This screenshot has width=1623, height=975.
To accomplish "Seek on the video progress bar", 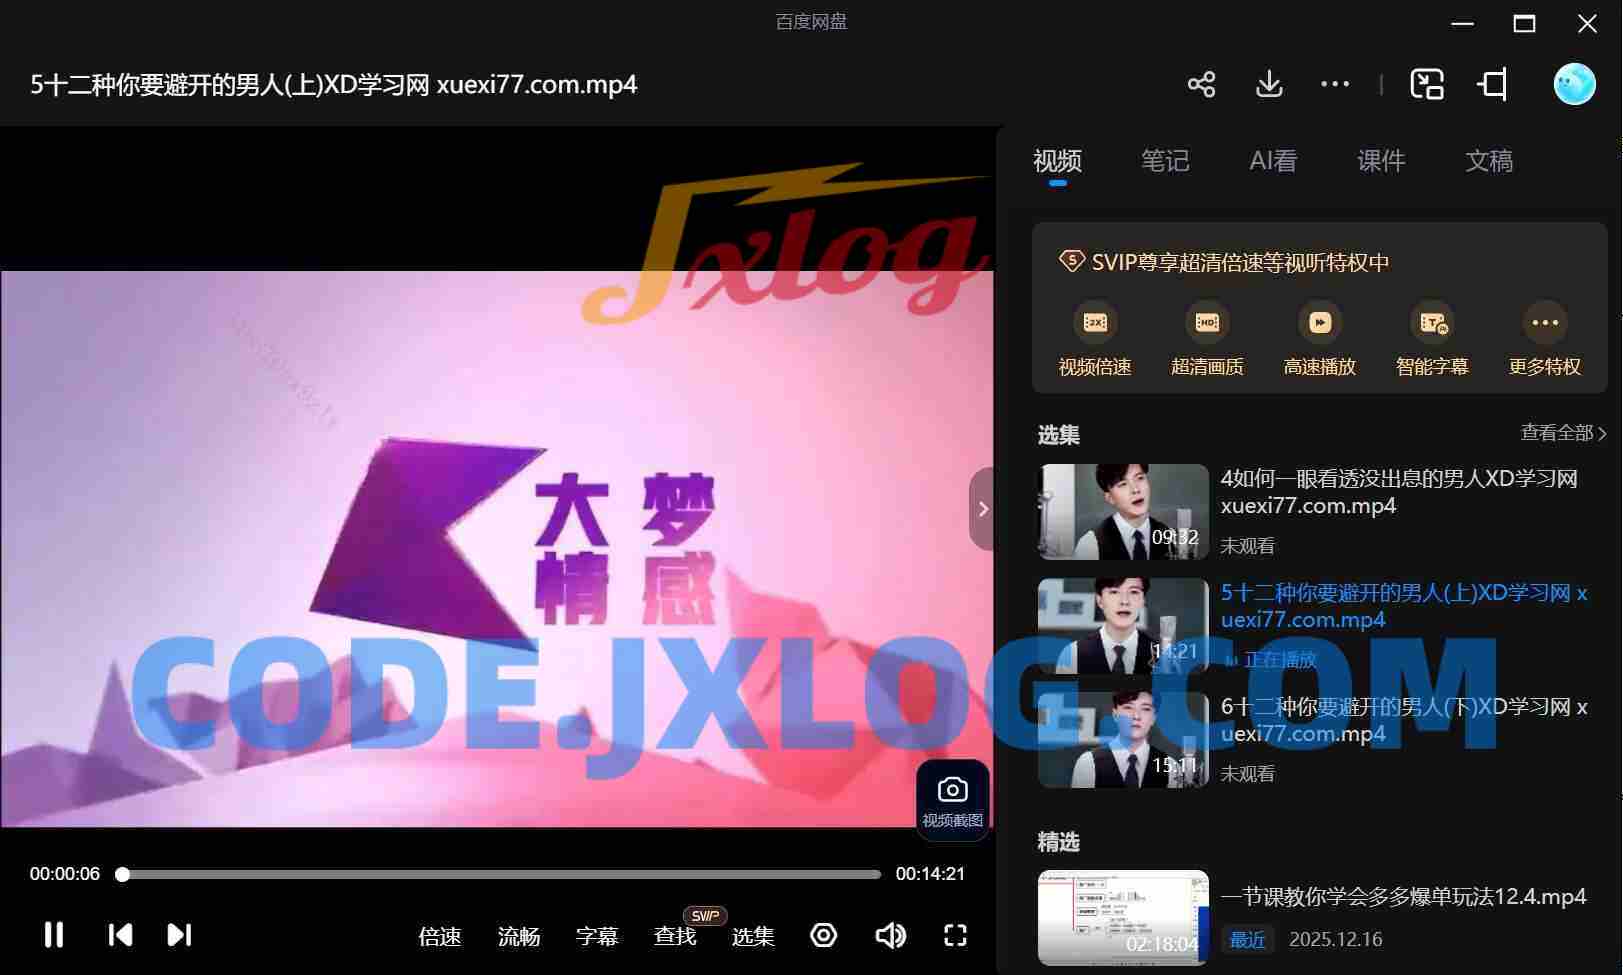I will coord(500,874).
